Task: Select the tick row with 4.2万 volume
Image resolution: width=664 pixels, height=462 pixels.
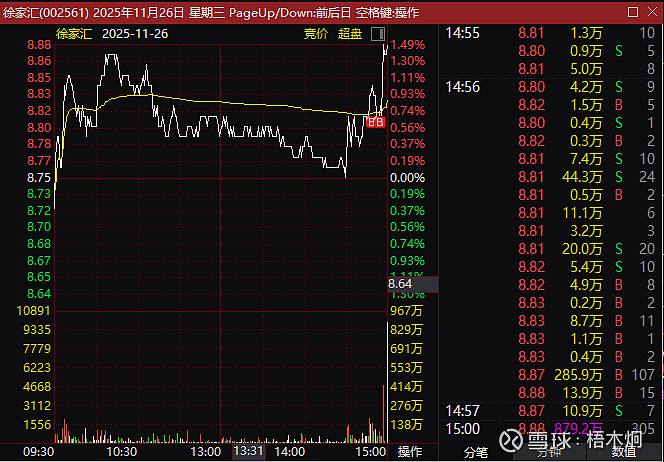Action: (551, 87)
